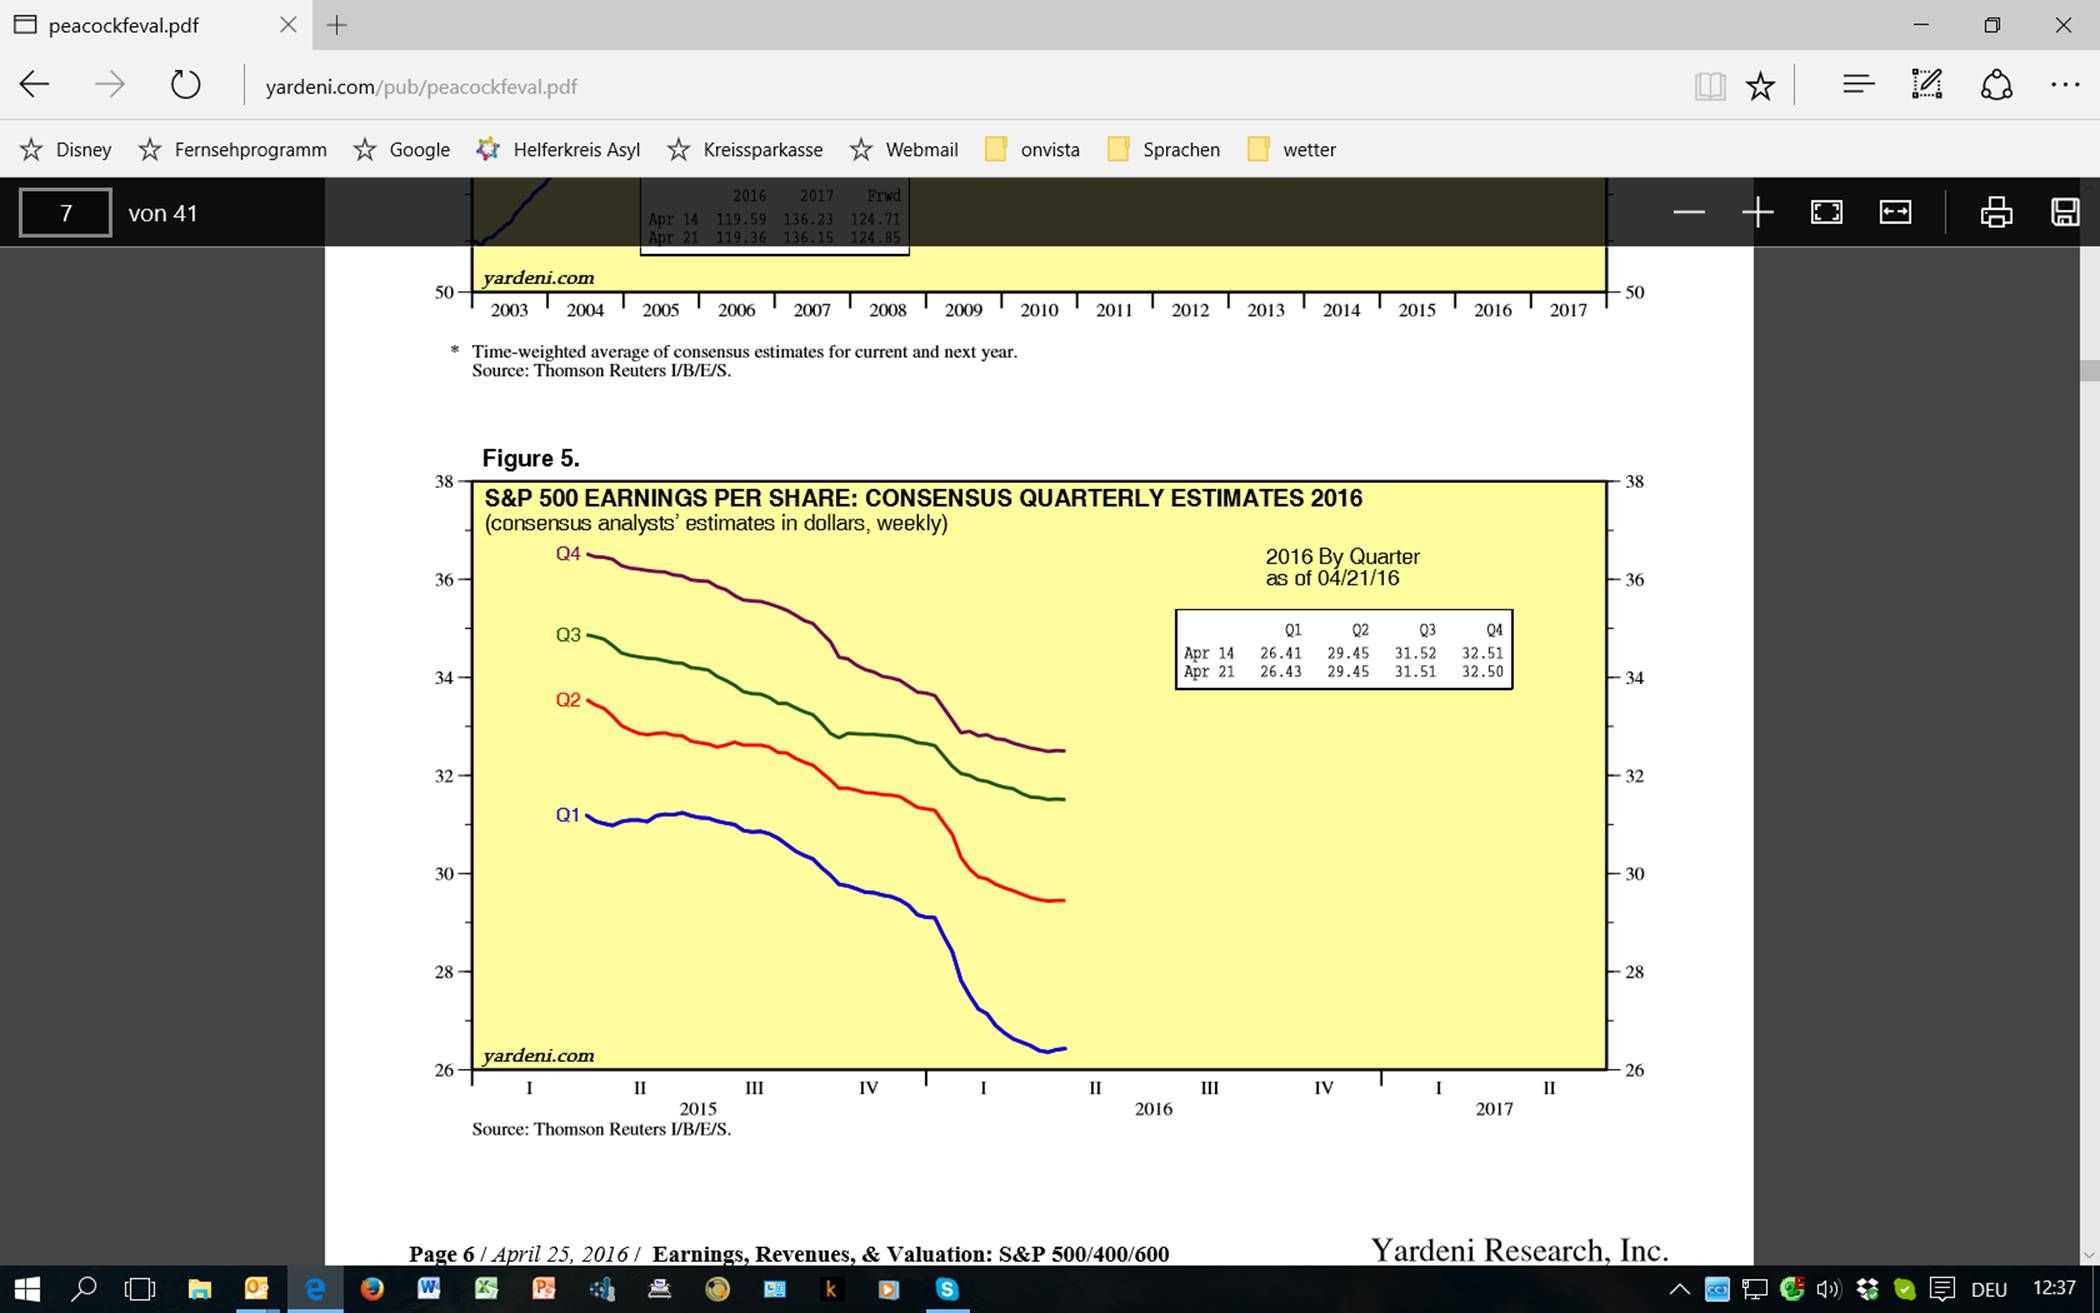2100x1313 pixels.
Task: Add page to favorites star icon
Action: [x=1760, y=86]
